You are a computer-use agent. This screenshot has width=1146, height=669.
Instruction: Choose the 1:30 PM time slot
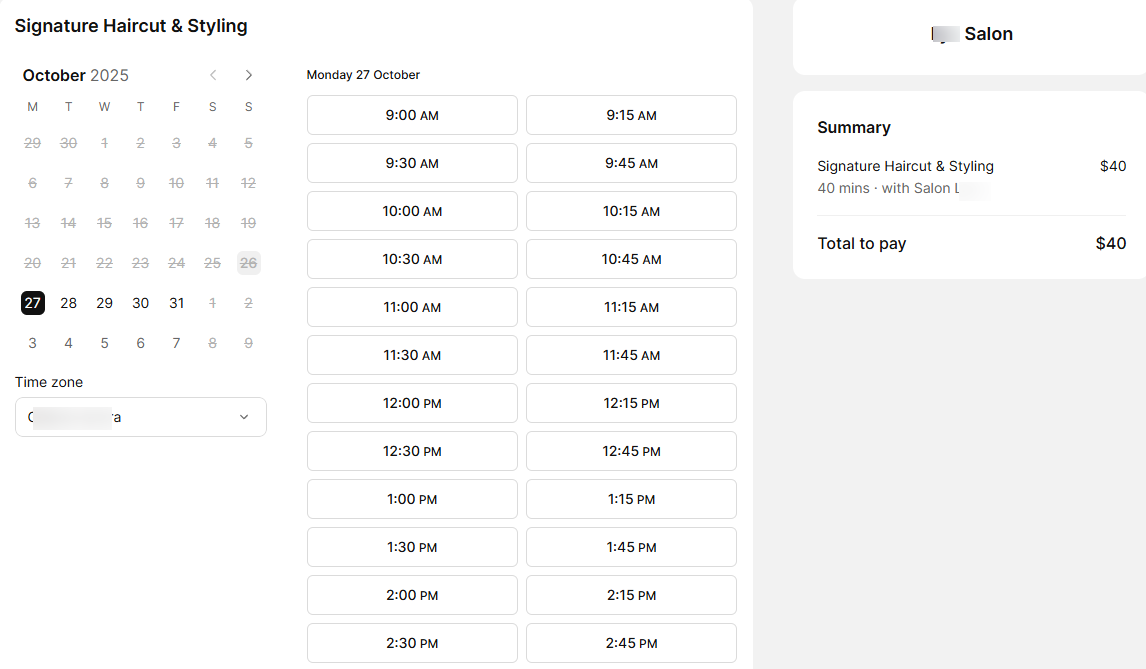coord(412,547)
